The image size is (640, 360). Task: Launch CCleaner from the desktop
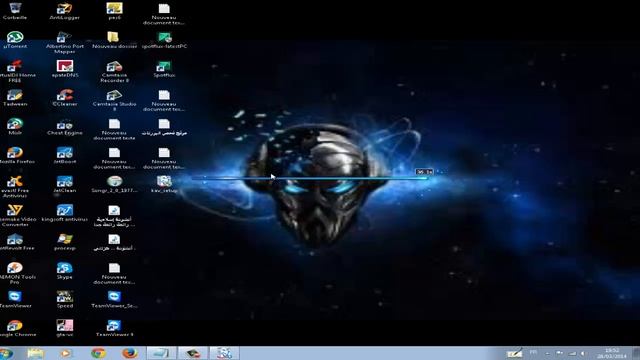64,98
